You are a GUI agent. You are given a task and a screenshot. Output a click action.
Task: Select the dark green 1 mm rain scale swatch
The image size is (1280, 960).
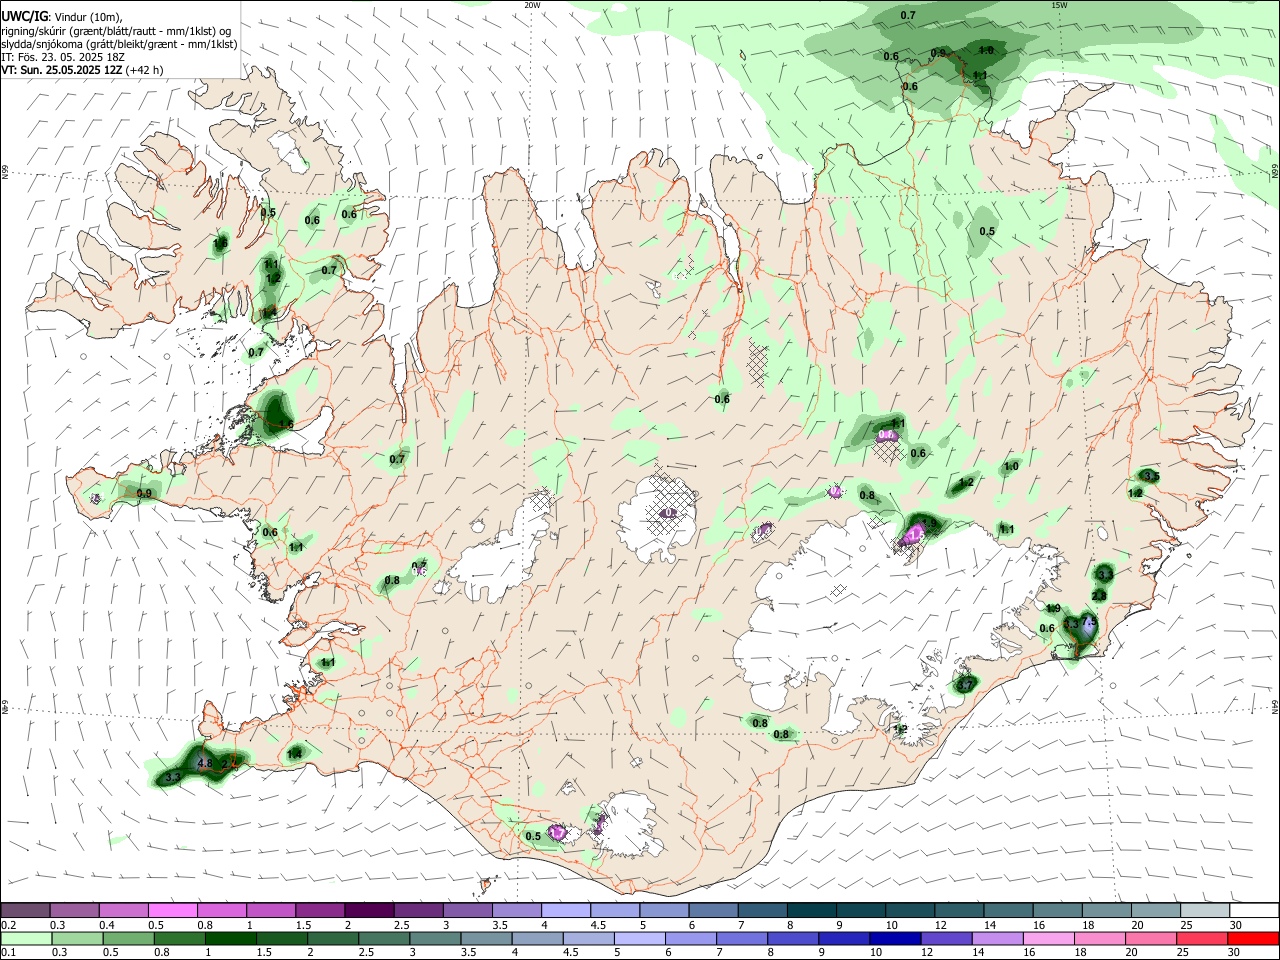(230, 938)
